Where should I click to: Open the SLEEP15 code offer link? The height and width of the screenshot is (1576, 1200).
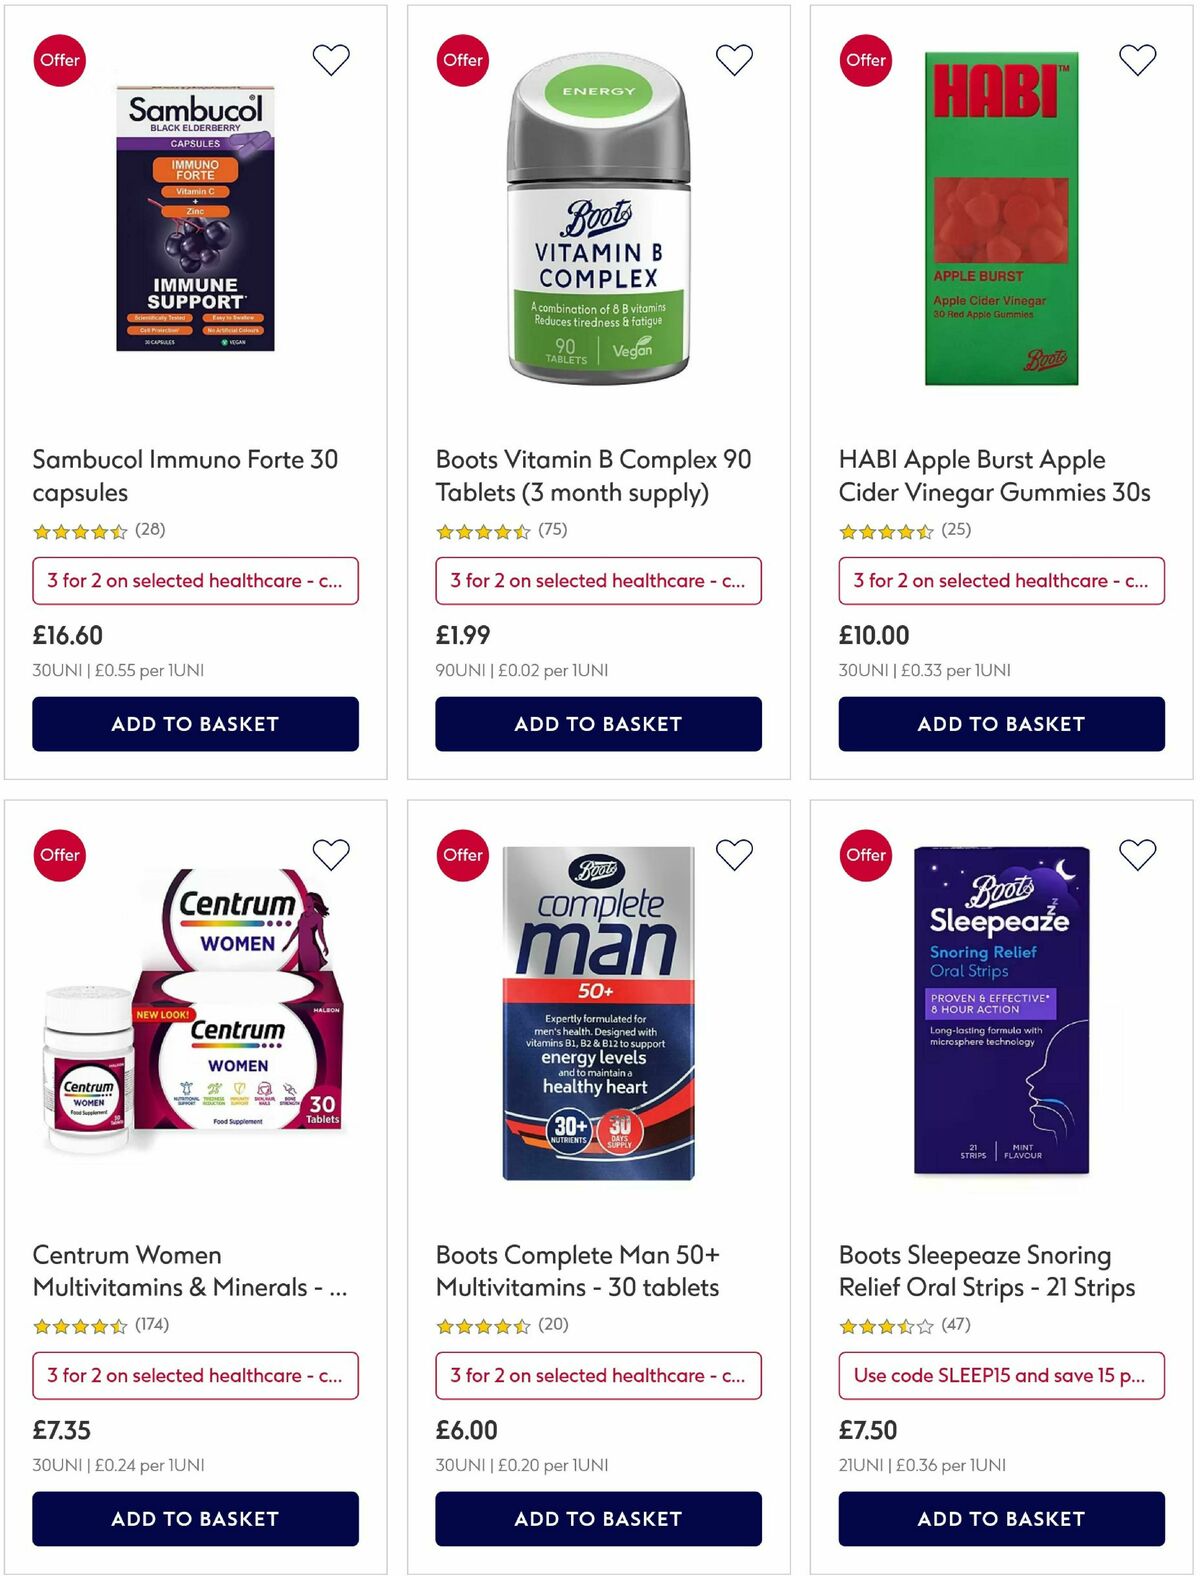(x=1001, y=1375)
